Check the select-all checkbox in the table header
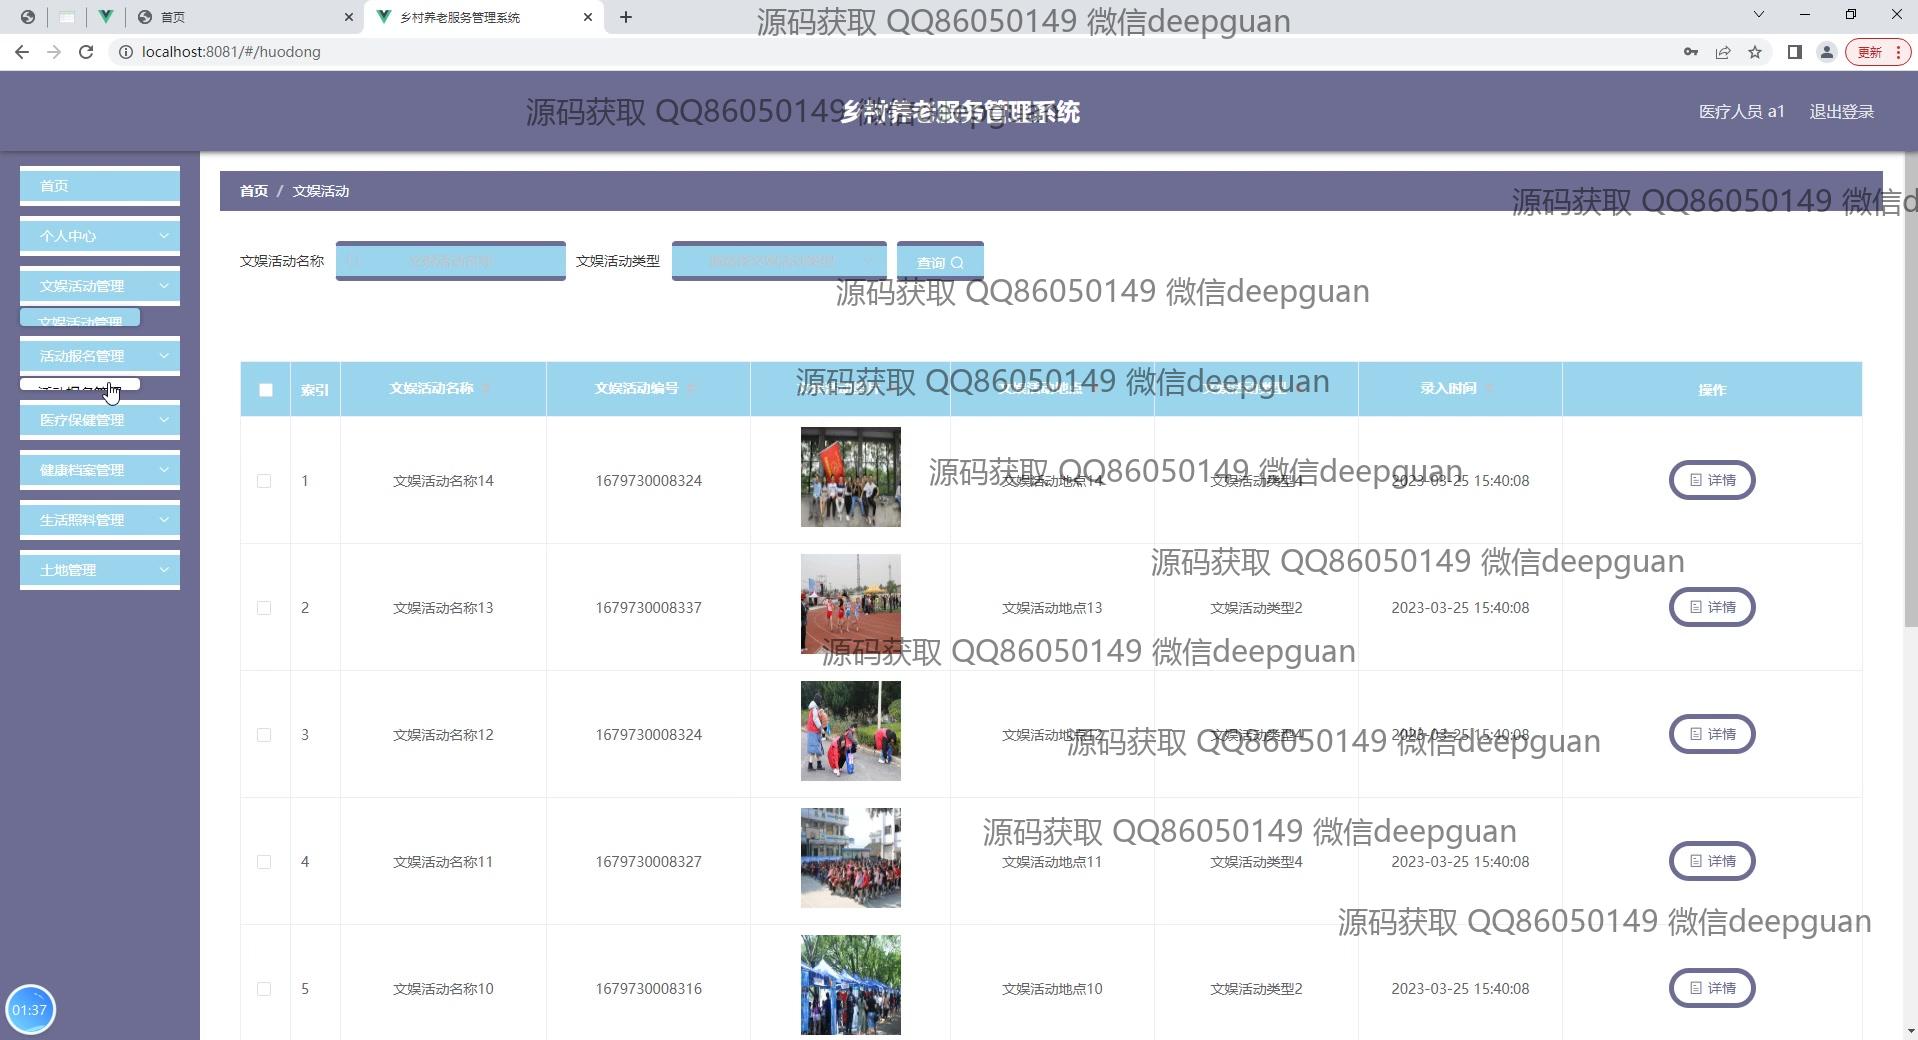1918x1040 pixels. click(265, 390)
